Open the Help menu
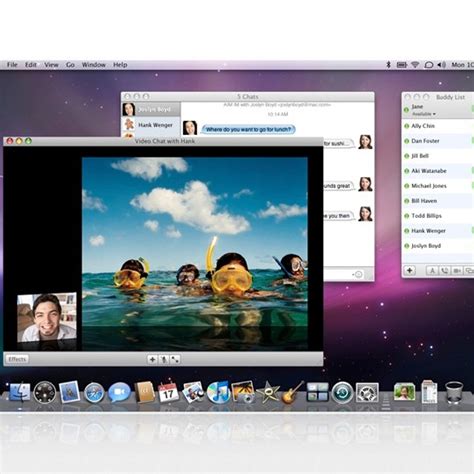474x474 pixels. click(x=120, y=65)
